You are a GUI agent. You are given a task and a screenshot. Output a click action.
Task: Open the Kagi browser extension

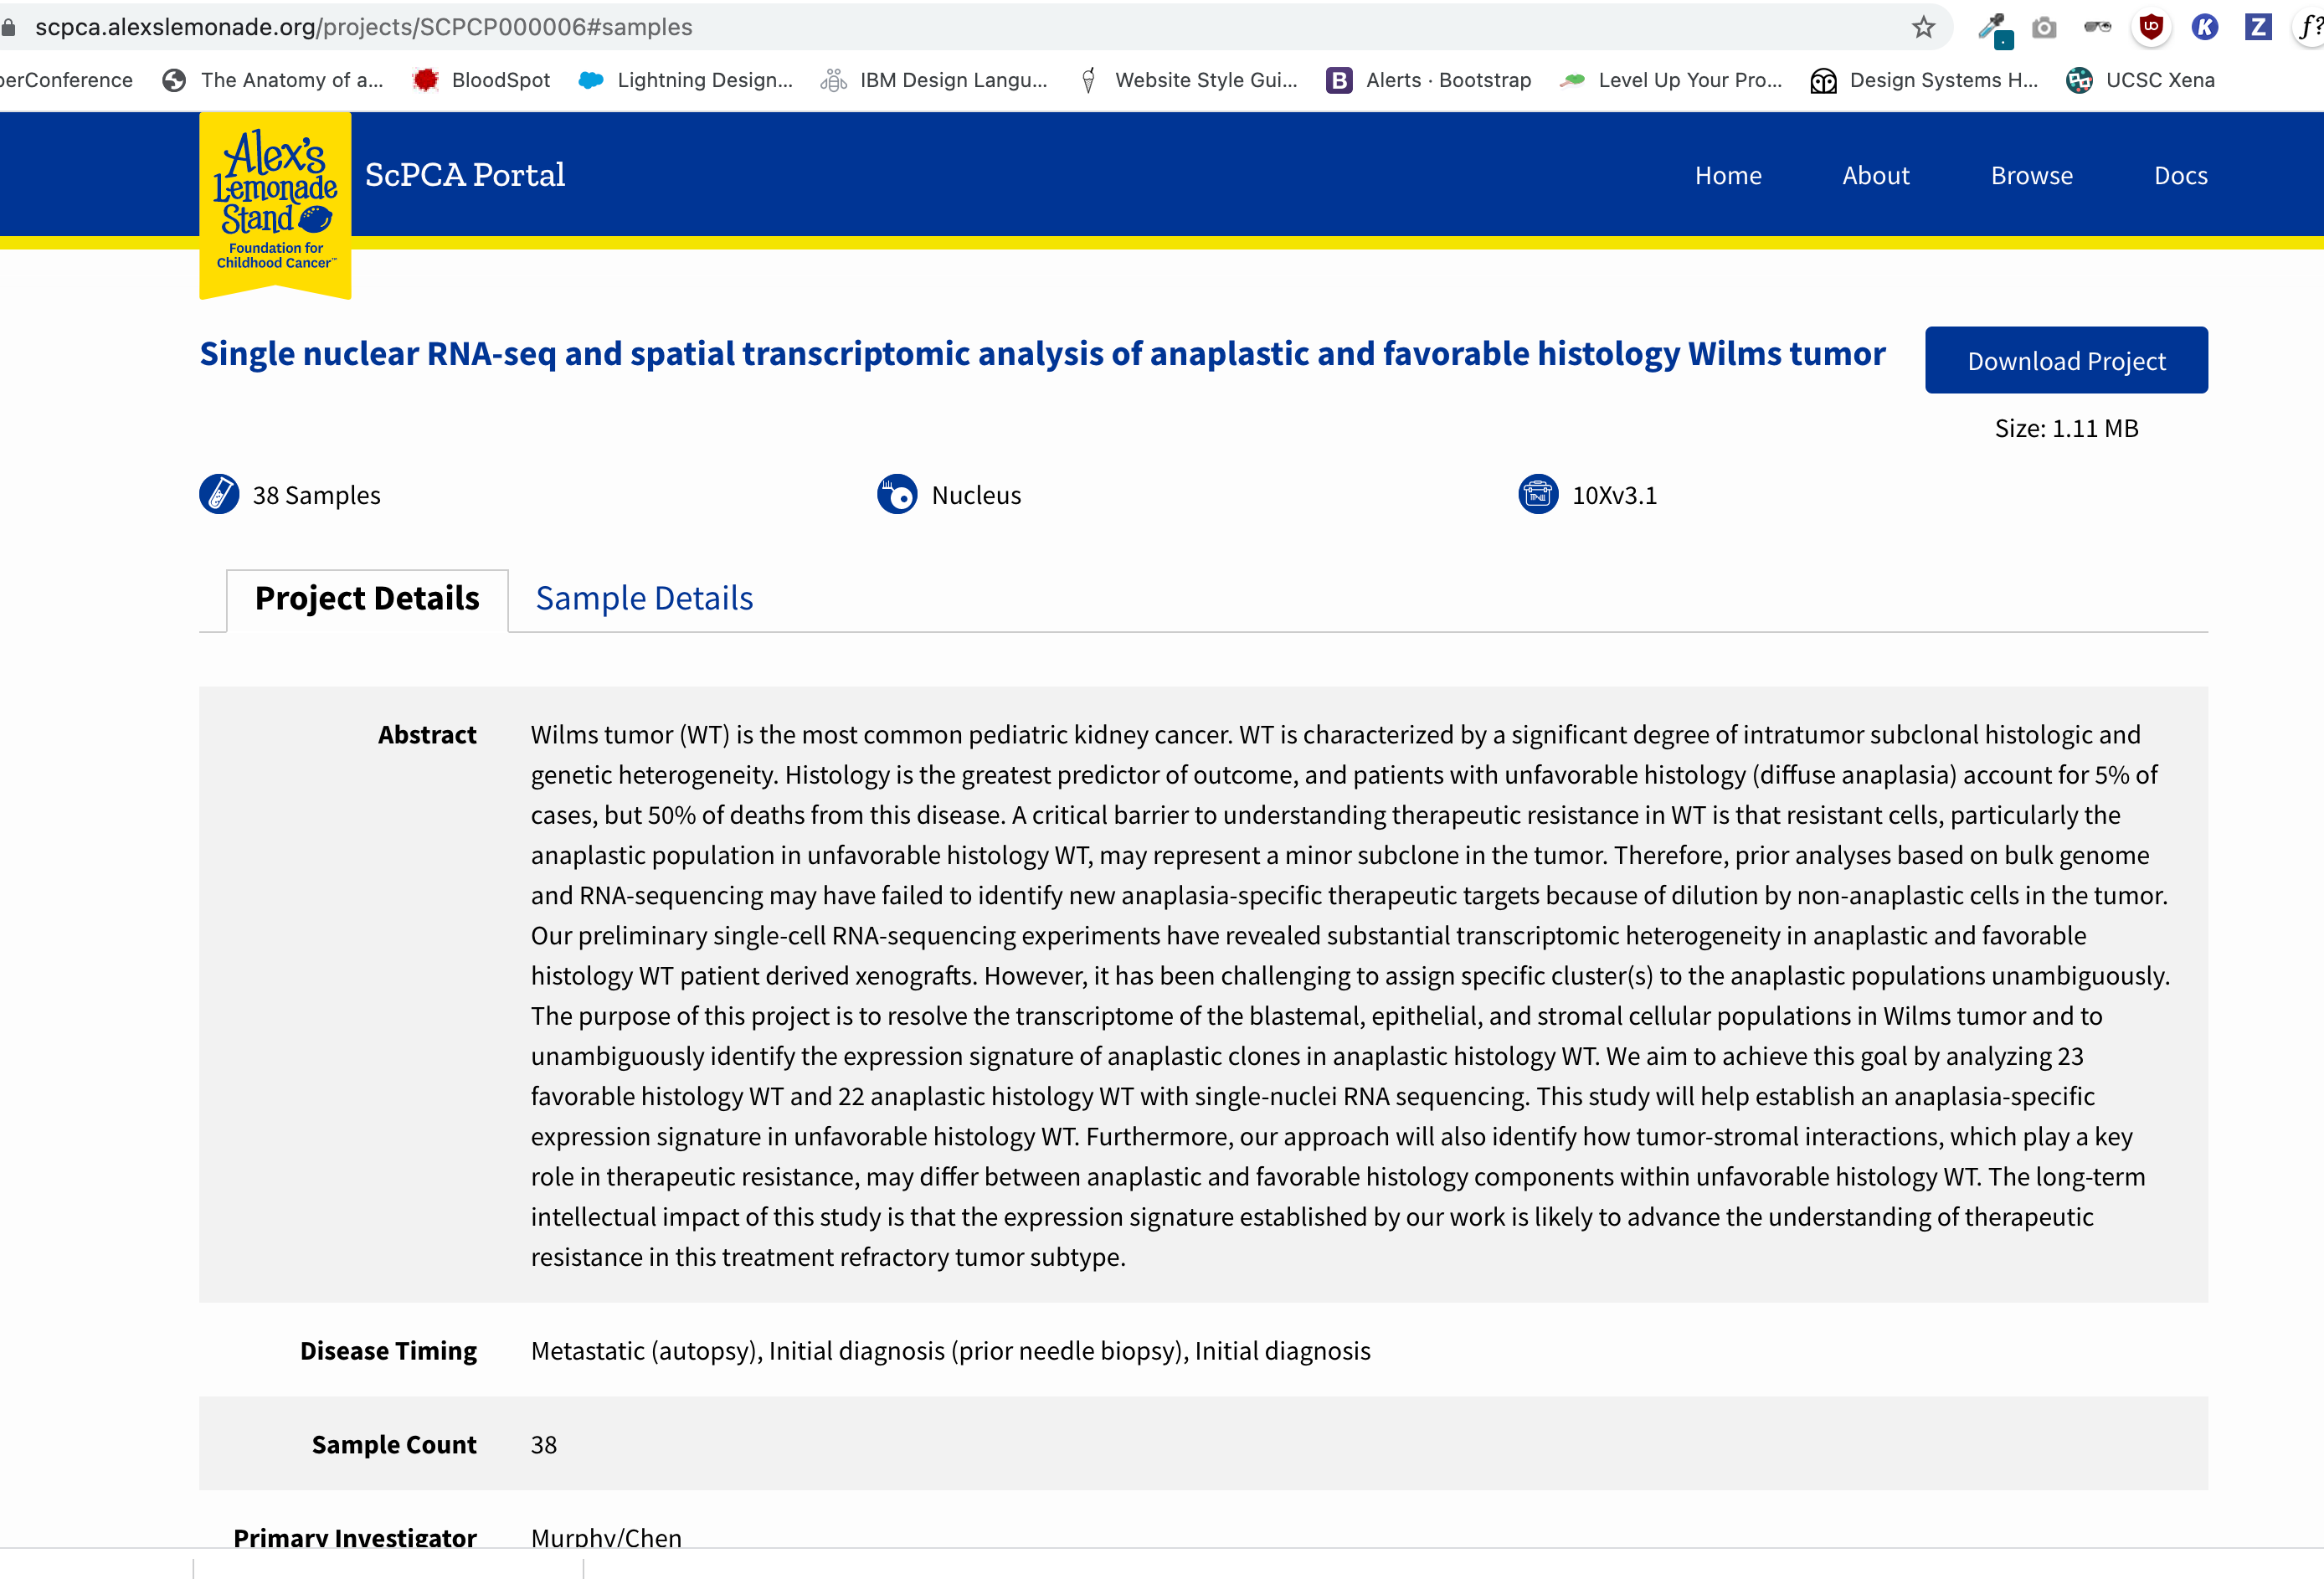click(x=2204, y=27)
